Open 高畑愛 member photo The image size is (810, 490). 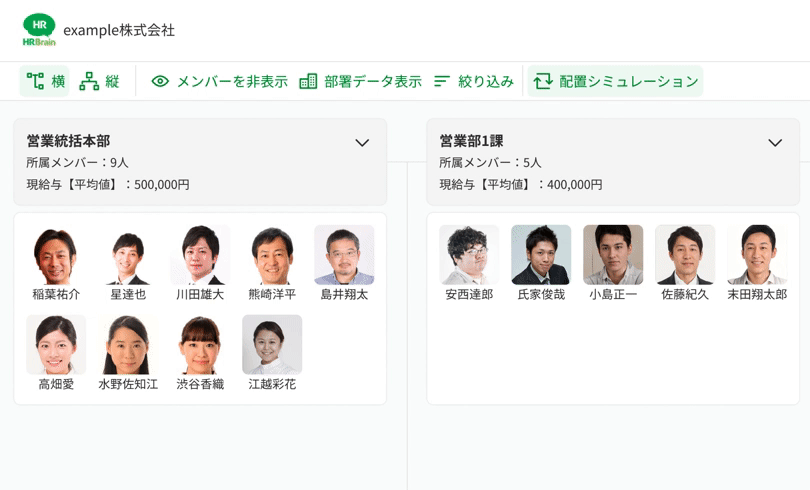(x=56, y=345)
